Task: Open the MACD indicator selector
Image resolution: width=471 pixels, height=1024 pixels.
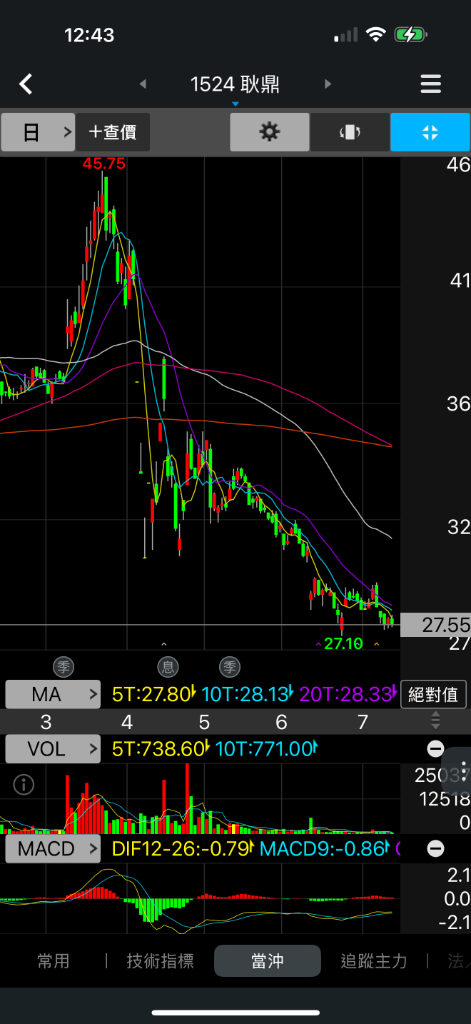Action: pos(53,849)
